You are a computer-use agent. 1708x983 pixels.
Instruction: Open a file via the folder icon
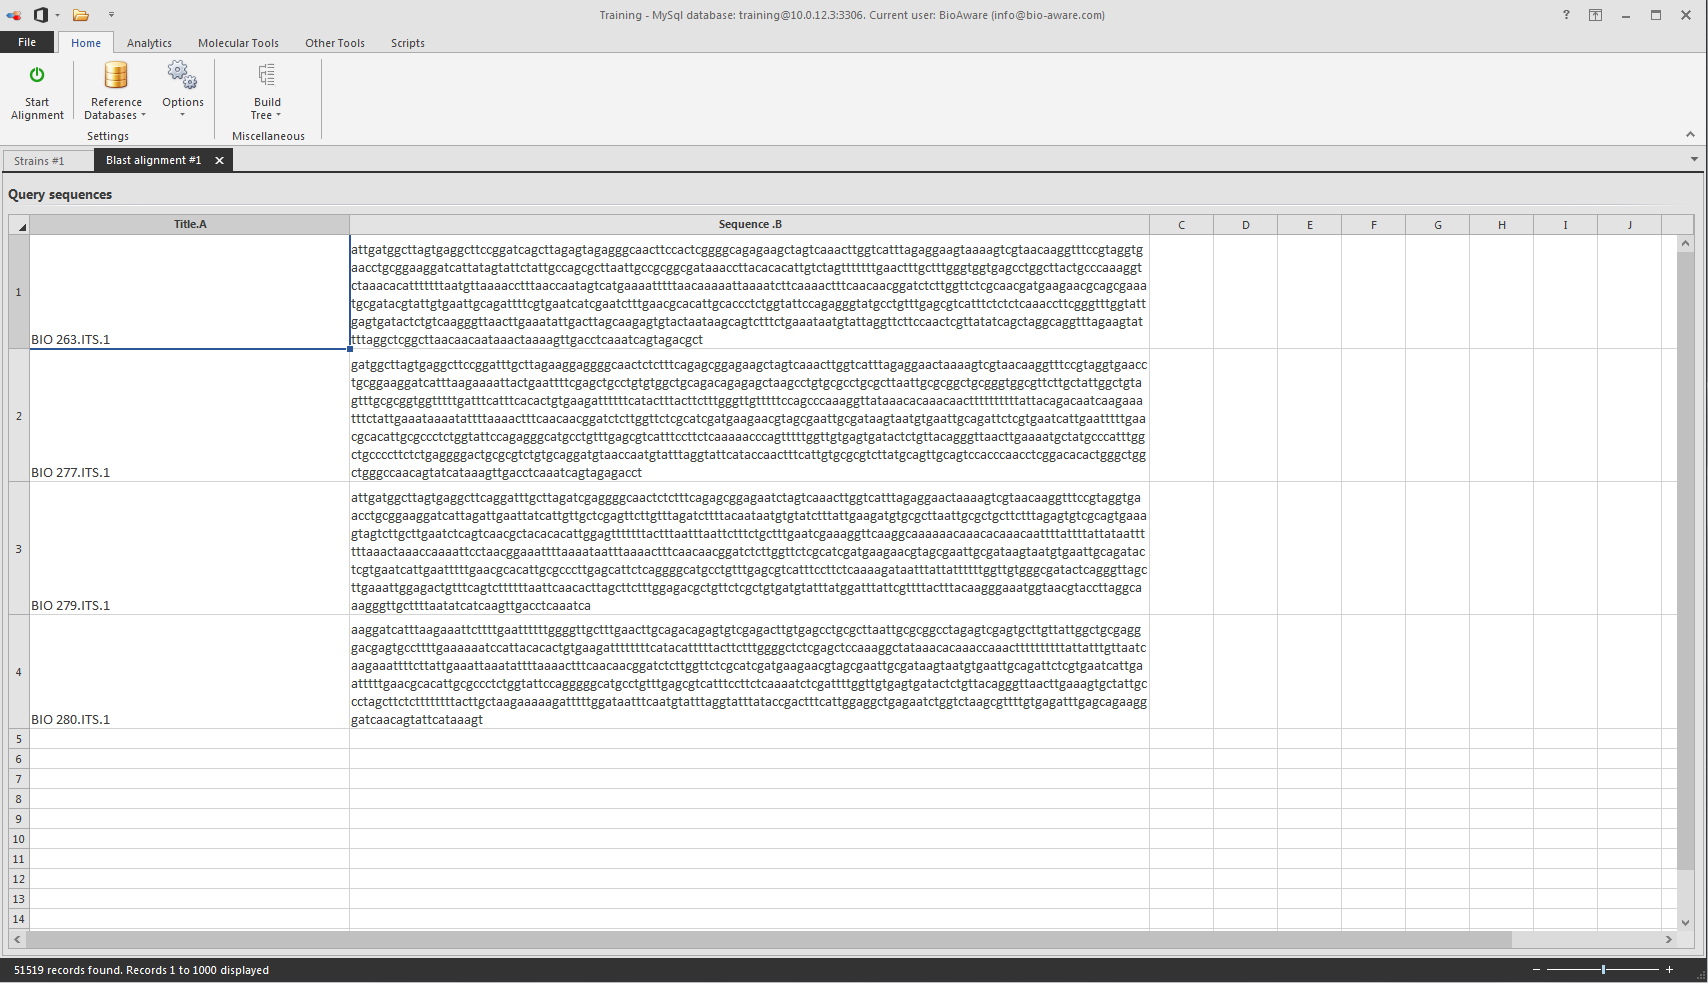click(80, 15)
